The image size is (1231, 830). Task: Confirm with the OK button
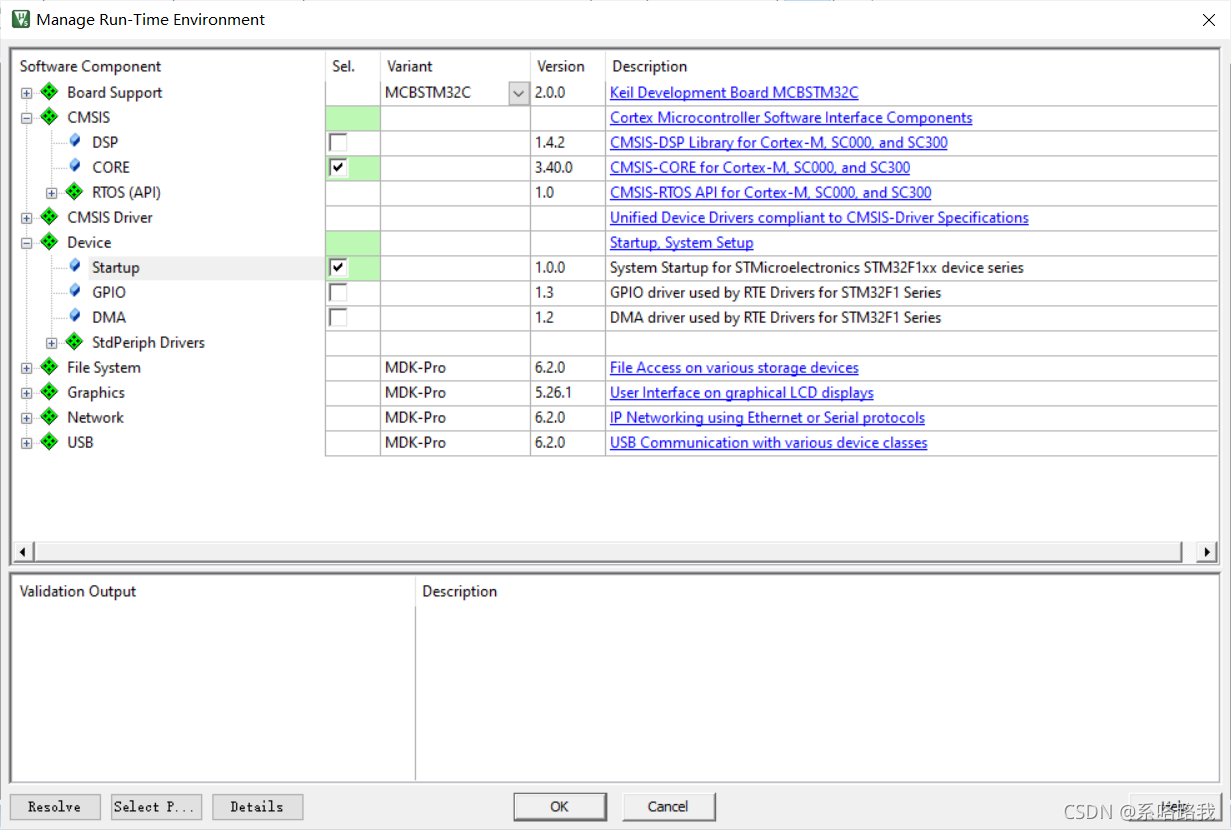560,806
